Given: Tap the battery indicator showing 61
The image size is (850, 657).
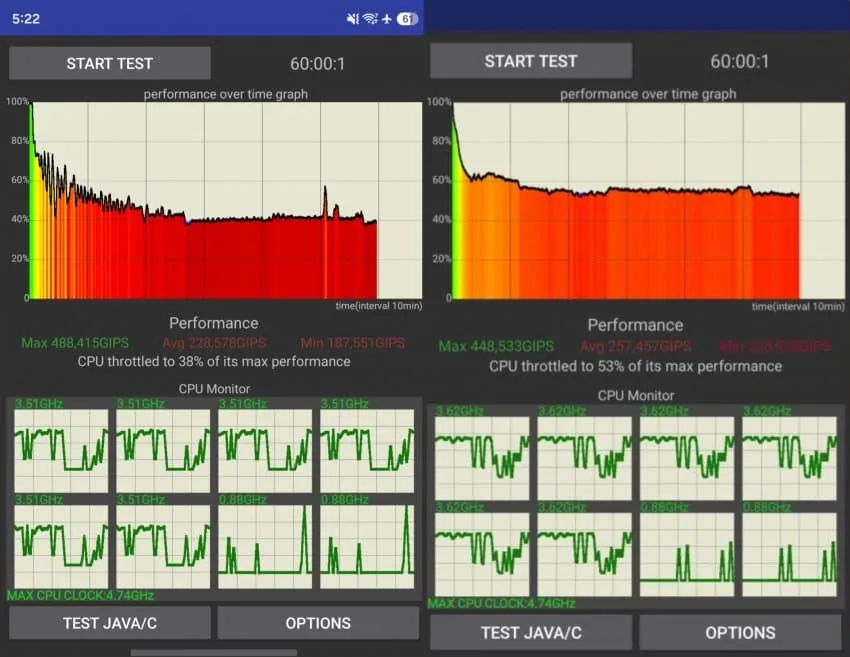Looking at the screenshot, I should coord(407,19).
